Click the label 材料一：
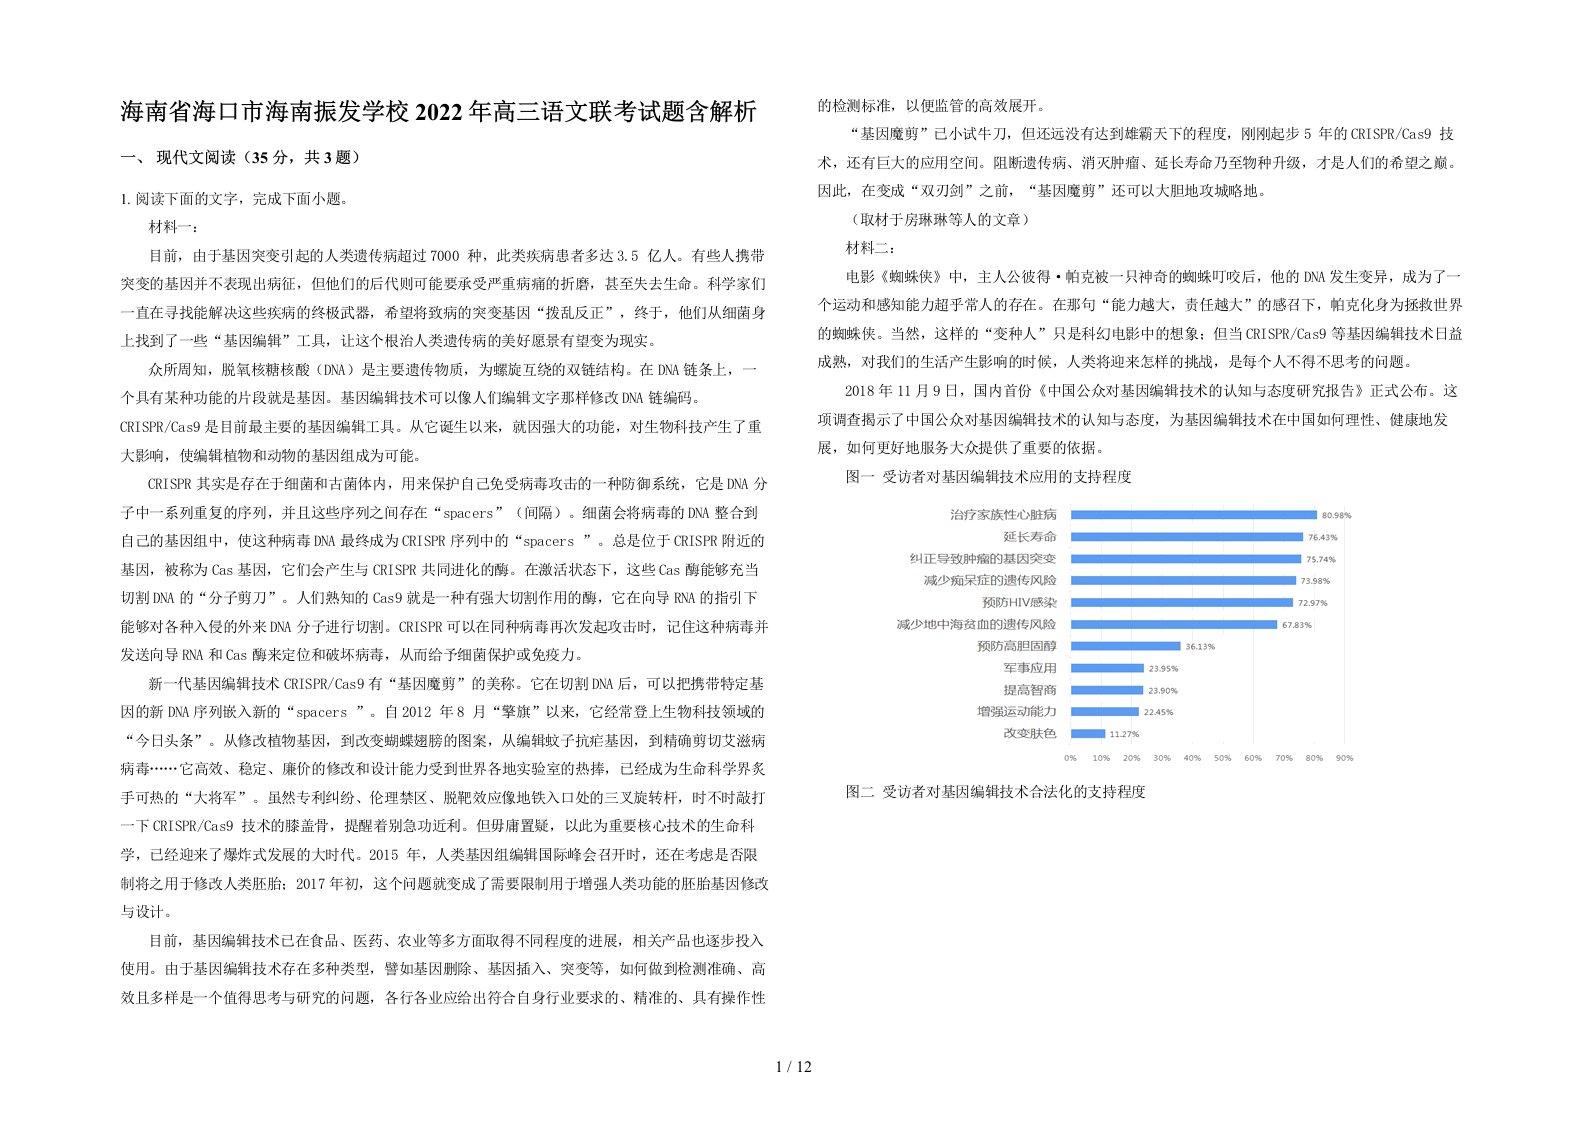 pyautogui.click(x=174, y=227)
